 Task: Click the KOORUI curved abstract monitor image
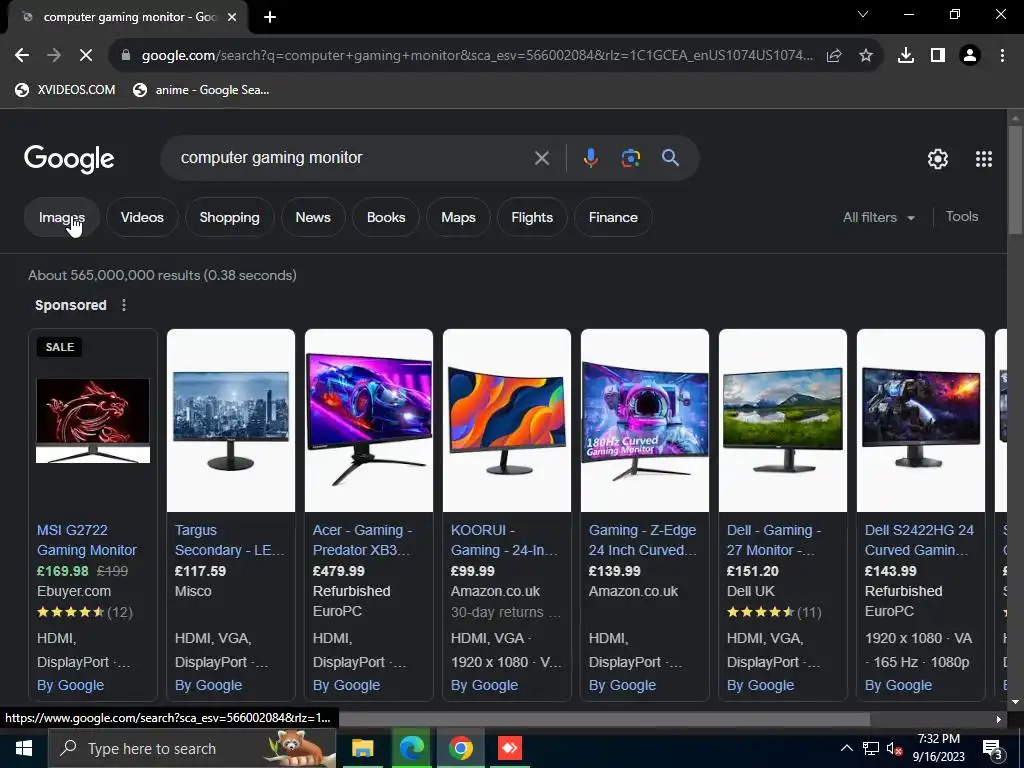507,421
